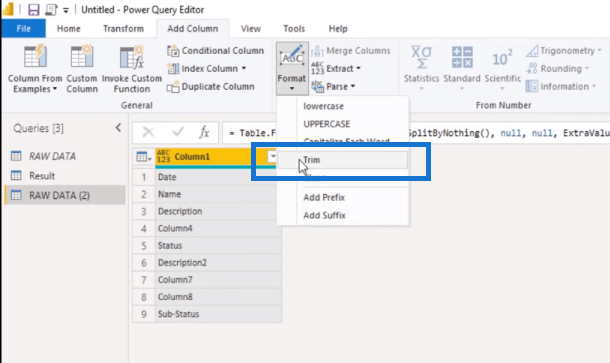Open the Scientific operations menu
Image resolution: width=610 pixels, height=363 pixels.
click(x=503, y=69)
